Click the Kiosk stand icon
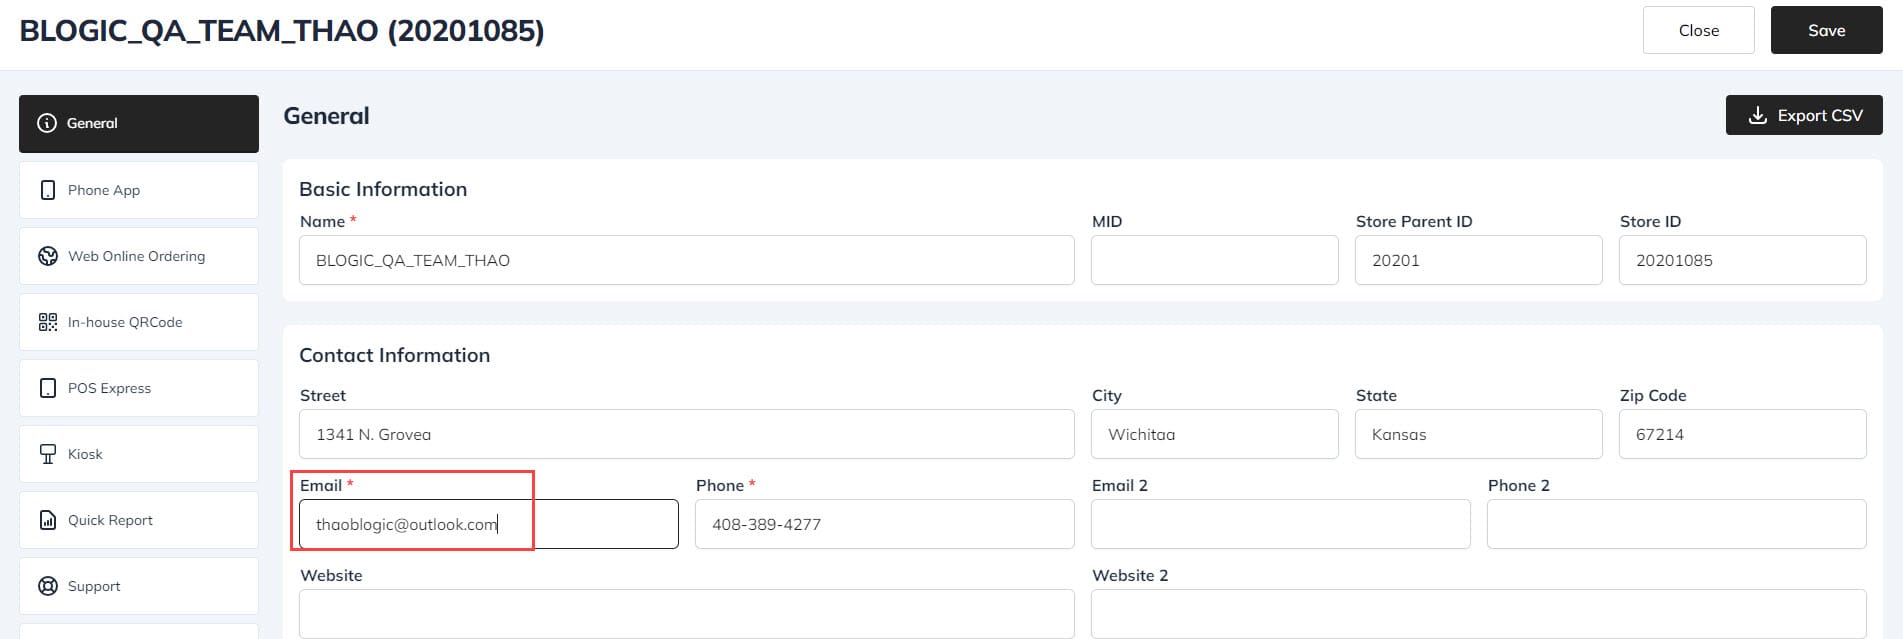This screenshot has height=639, width=1903. pyautogui.click(x=48, y=454)
